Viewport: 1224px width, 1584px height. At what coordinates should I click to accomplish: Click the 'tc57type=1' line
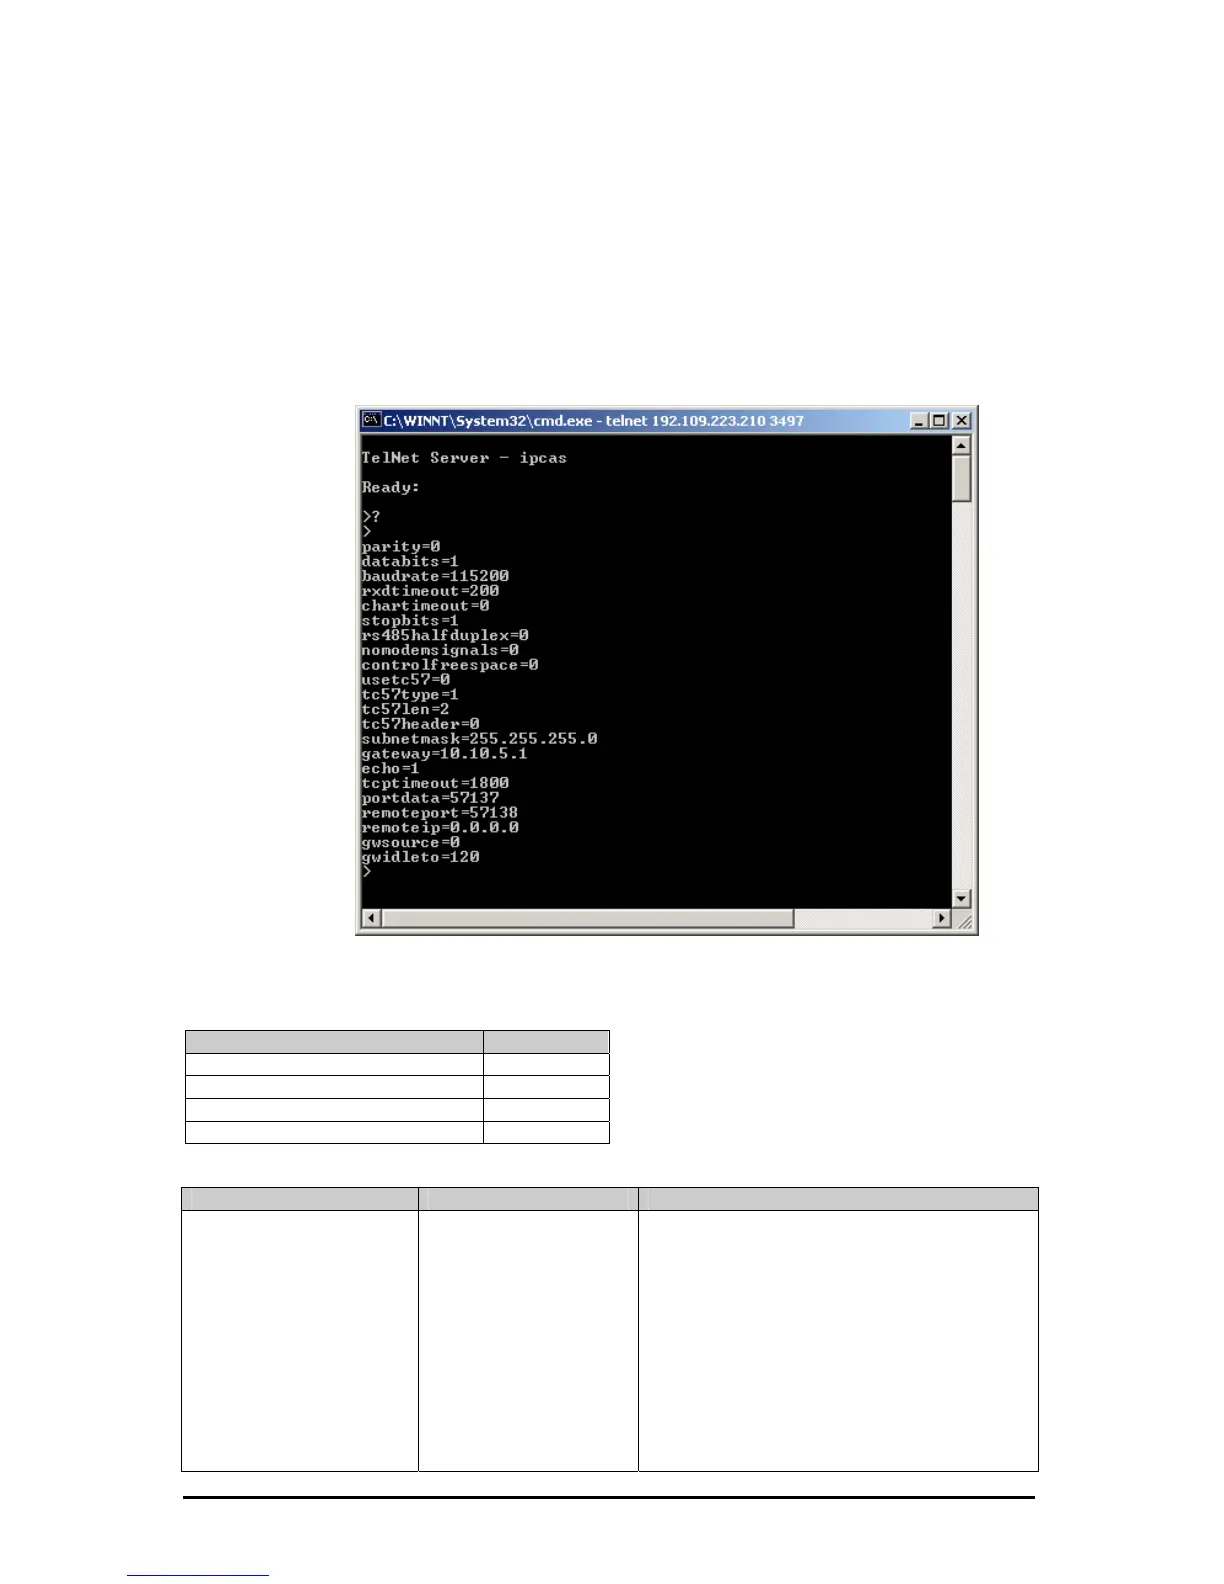(x=410, y=694)
